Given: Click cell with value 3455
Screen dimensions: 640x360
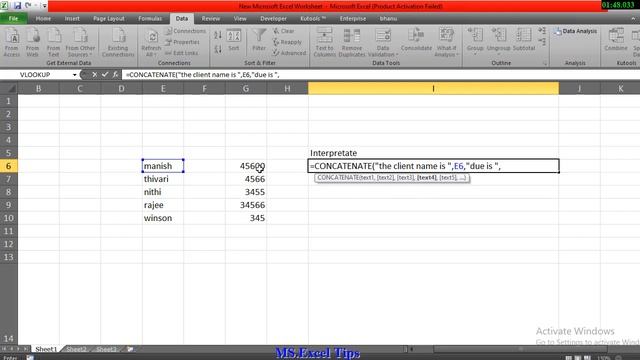Looking at the screenshot, I should click(x=246, y=192).
